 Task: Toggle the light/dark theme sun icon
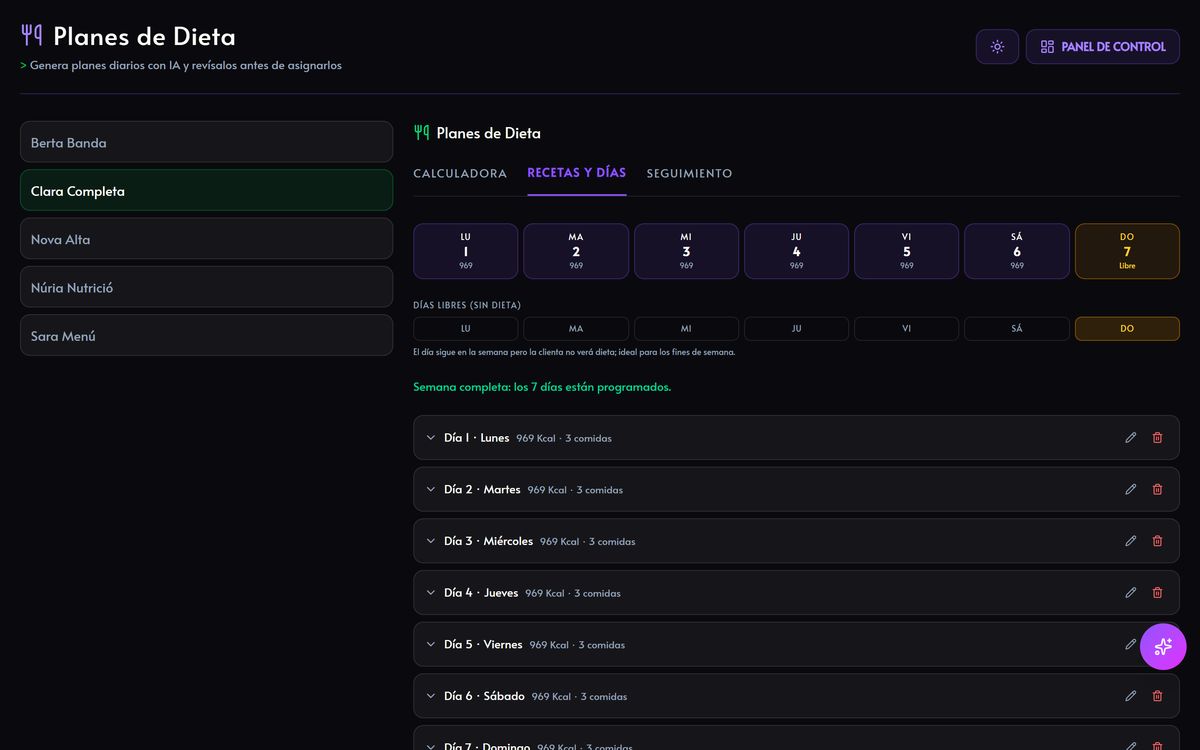997,47
